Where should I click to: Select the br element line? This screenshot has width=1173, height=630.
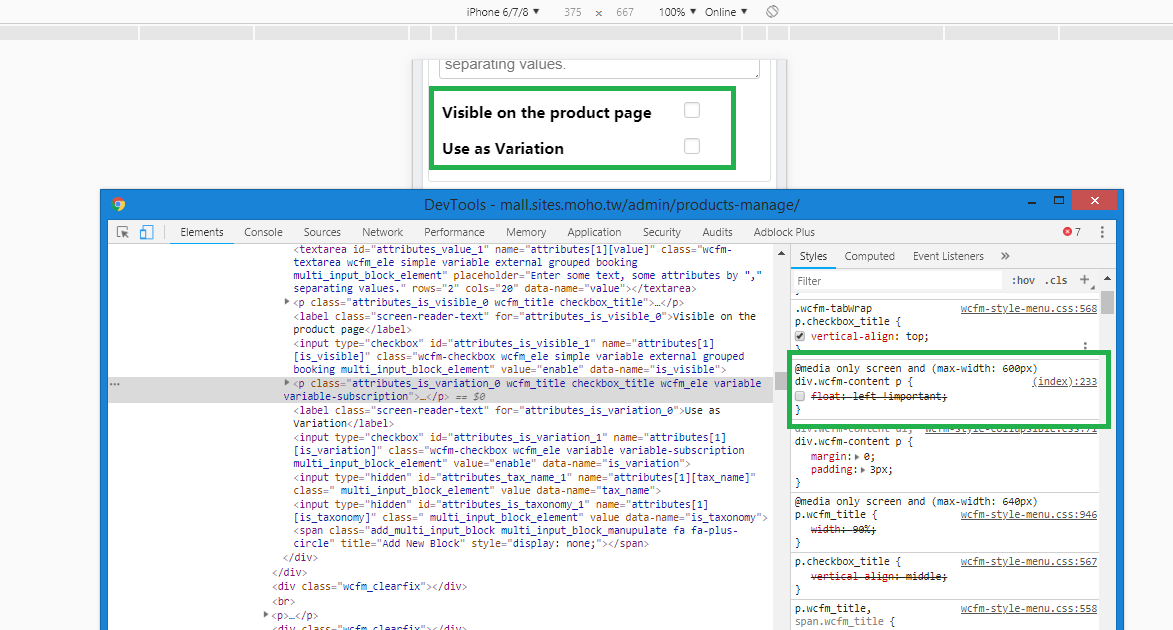tap(284, 601)
